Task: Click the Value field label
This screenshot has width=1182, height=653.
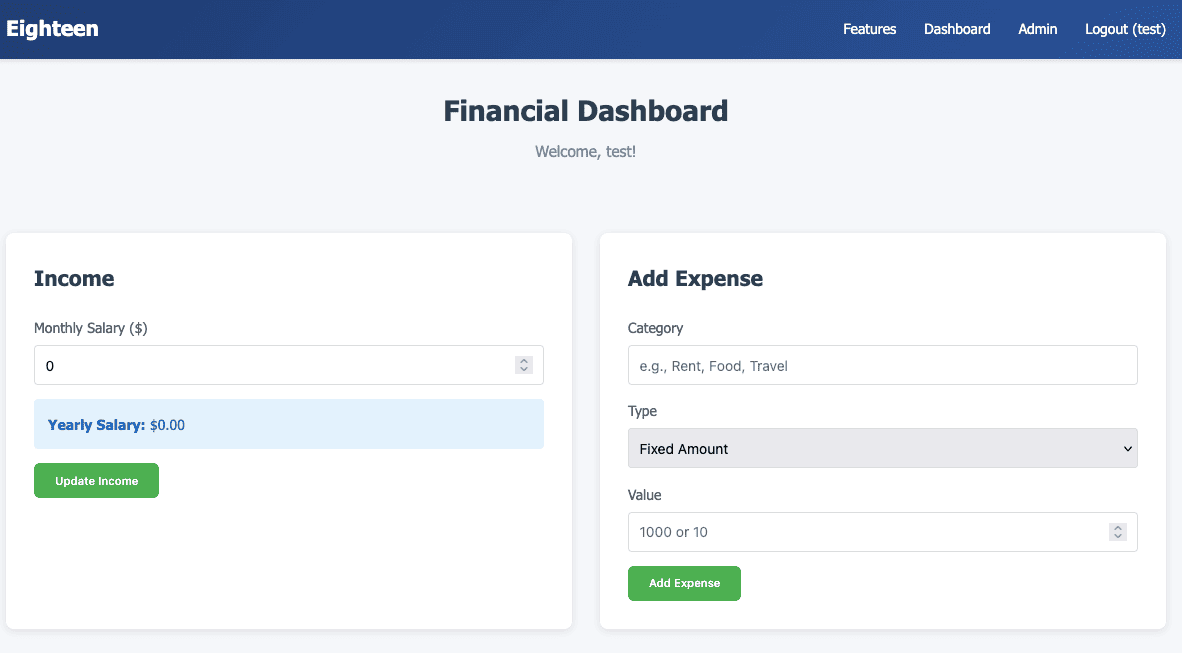Action: tap(644, 495)
